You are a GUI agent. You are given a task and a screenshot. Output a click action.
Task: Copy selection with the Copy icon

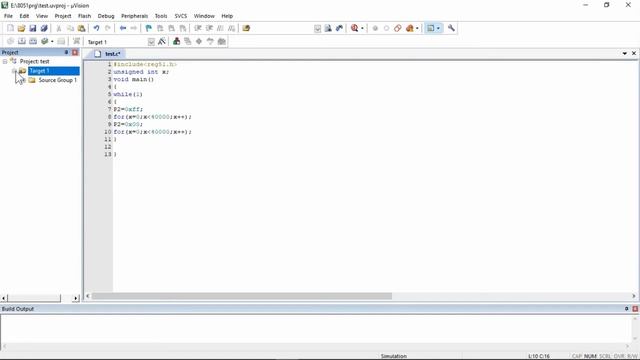70,28
